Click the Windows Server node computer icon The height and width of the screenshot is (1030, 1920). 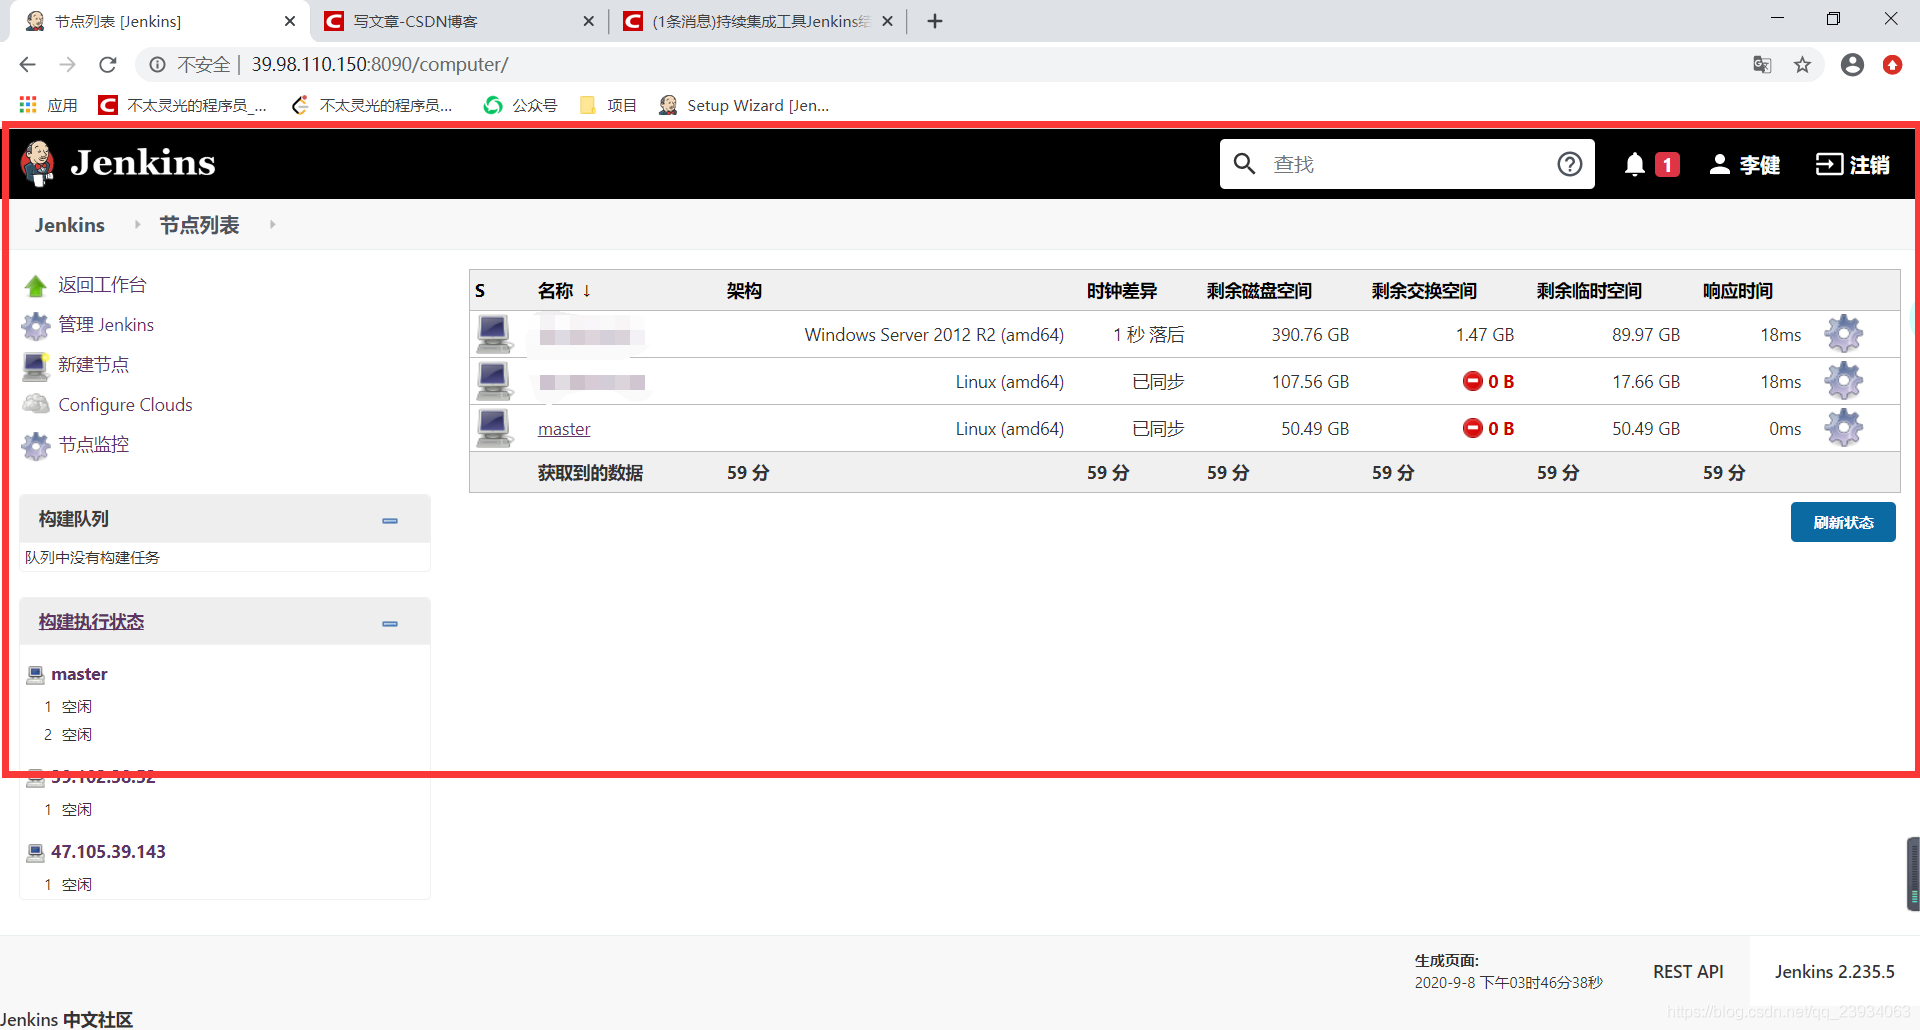point(494,334)
